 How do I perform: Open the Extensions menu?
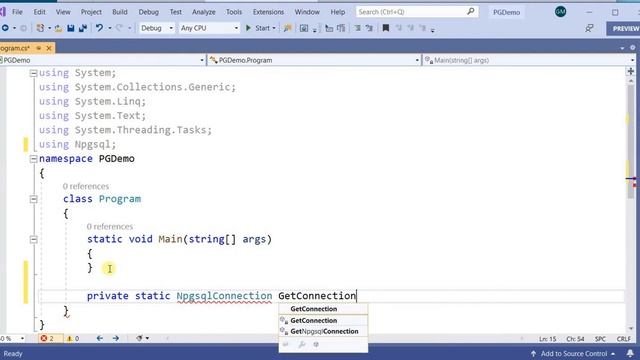click(268, 12)
